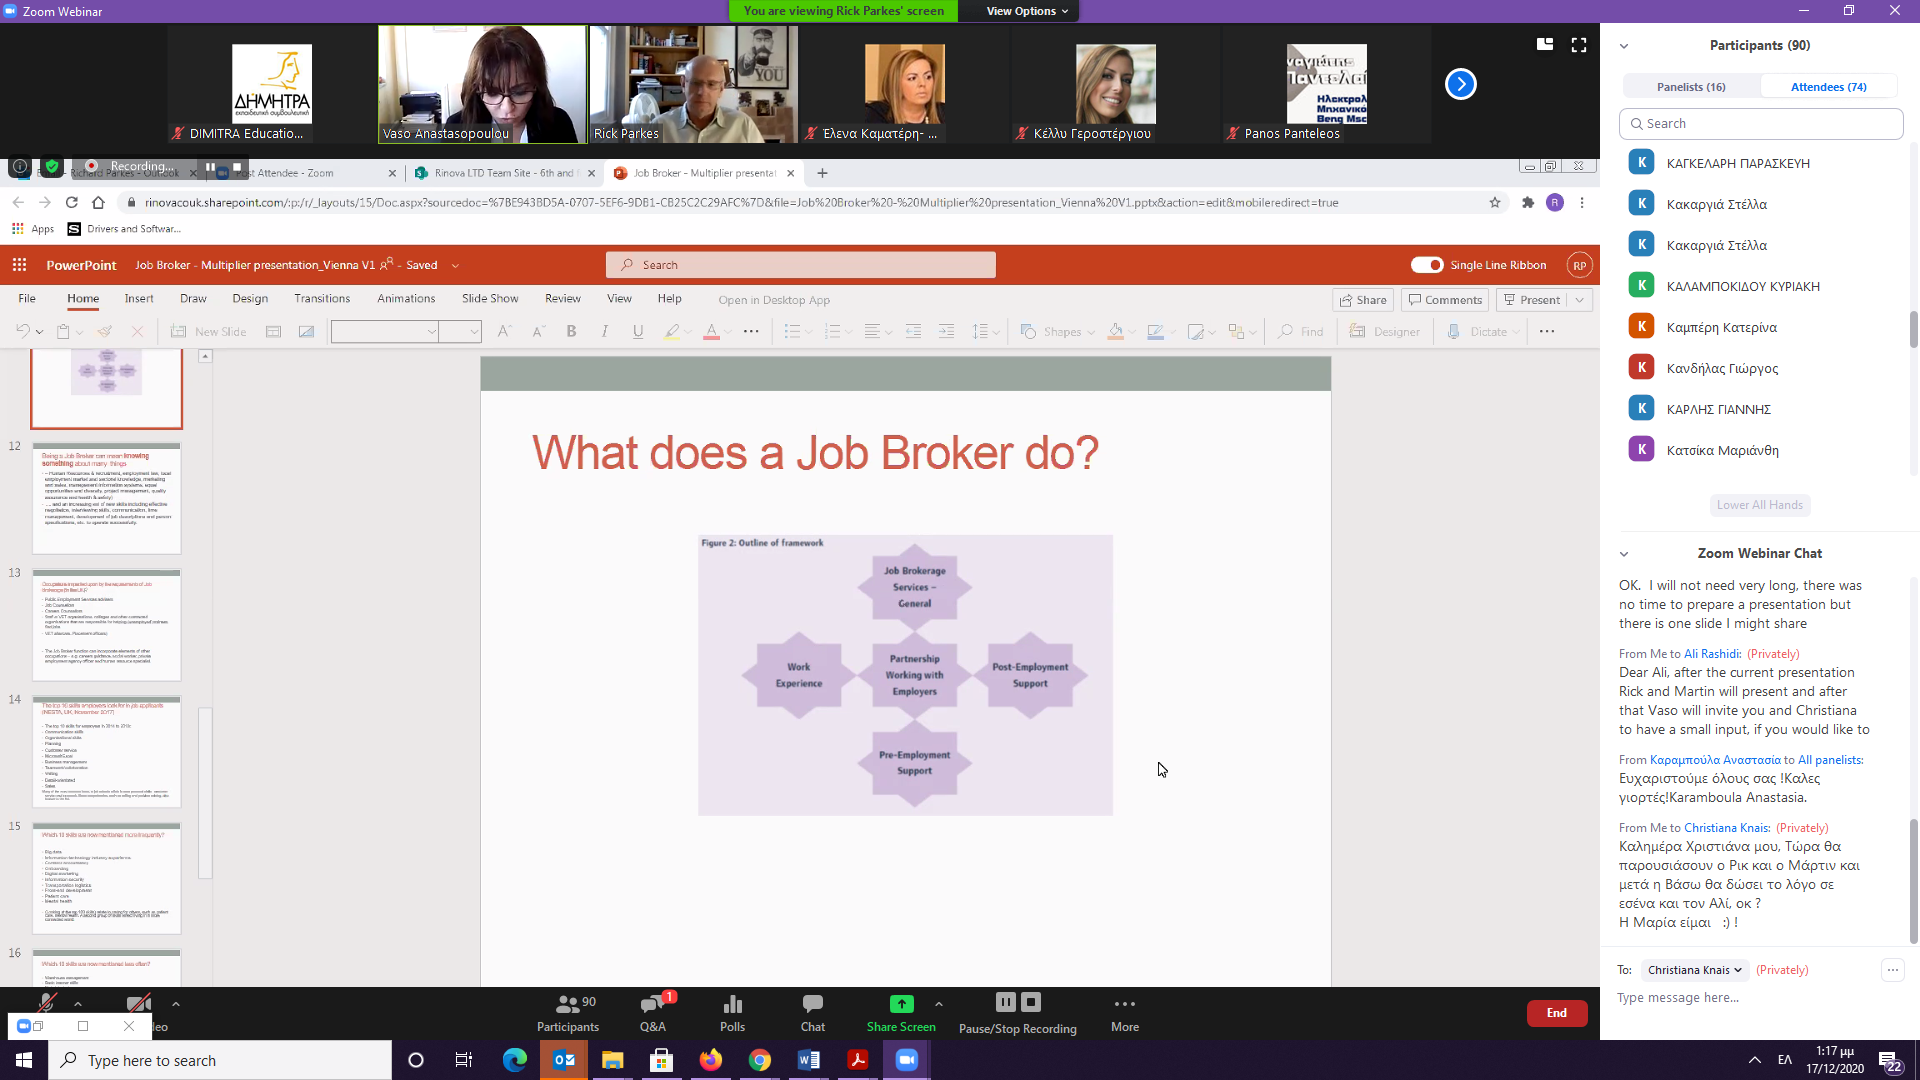1920x1080 pixels.
Task: Collapse the Zoom Webinar Chat chevron
Action: click(x=1624, y=554)
